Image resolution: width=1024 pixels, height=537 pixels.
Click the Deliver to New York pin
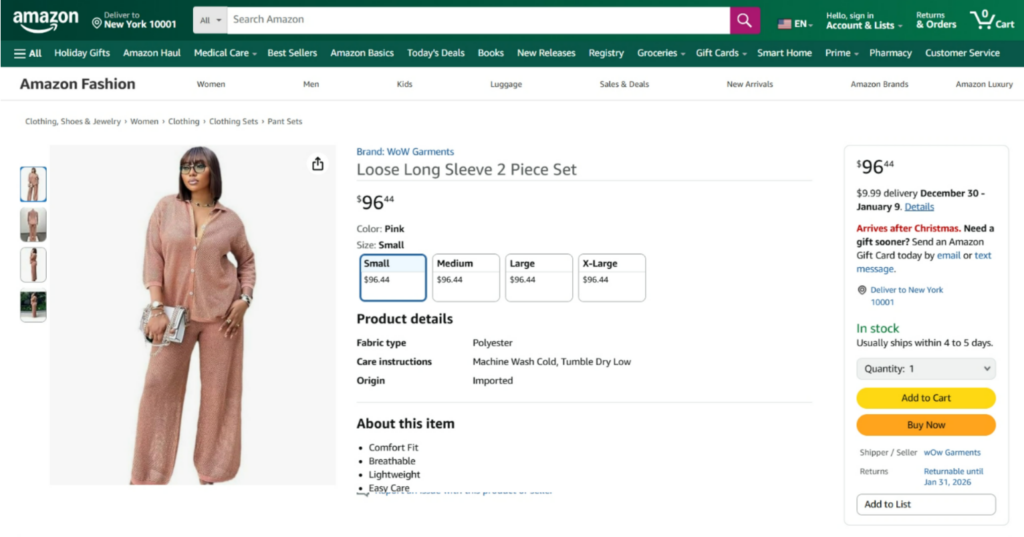pos(862,290)
